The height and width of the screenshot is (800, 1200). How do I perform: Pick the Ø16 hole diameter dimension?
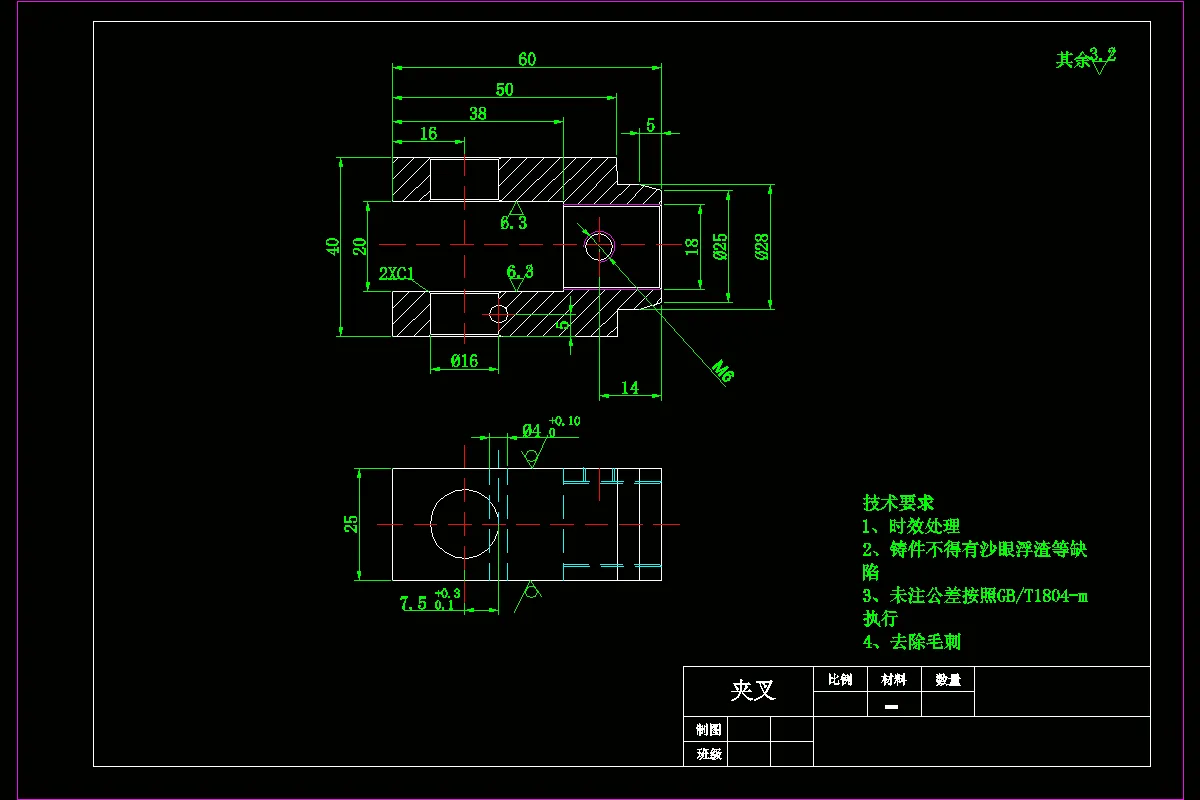[x=464, y=361]
